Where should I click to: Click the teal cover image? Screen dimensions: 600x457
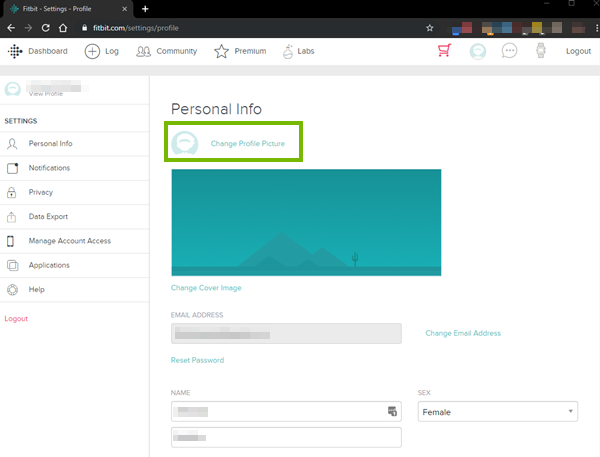306,222
